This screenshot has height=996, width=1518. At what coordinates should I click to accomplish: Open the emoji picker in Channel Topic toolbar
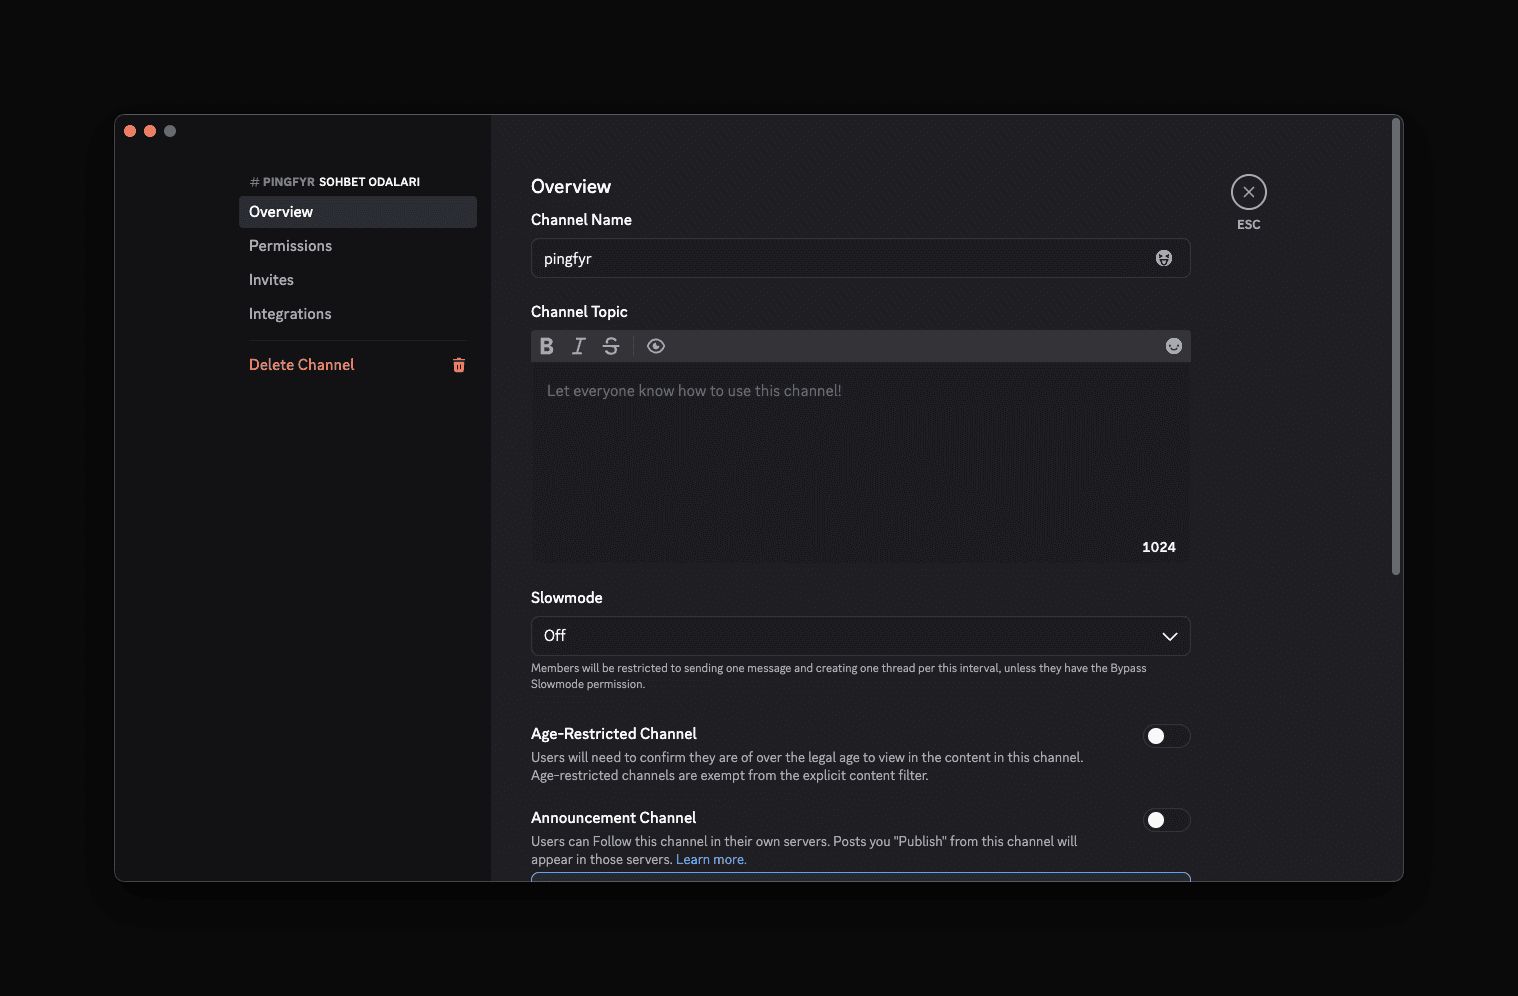(1173, 346)
